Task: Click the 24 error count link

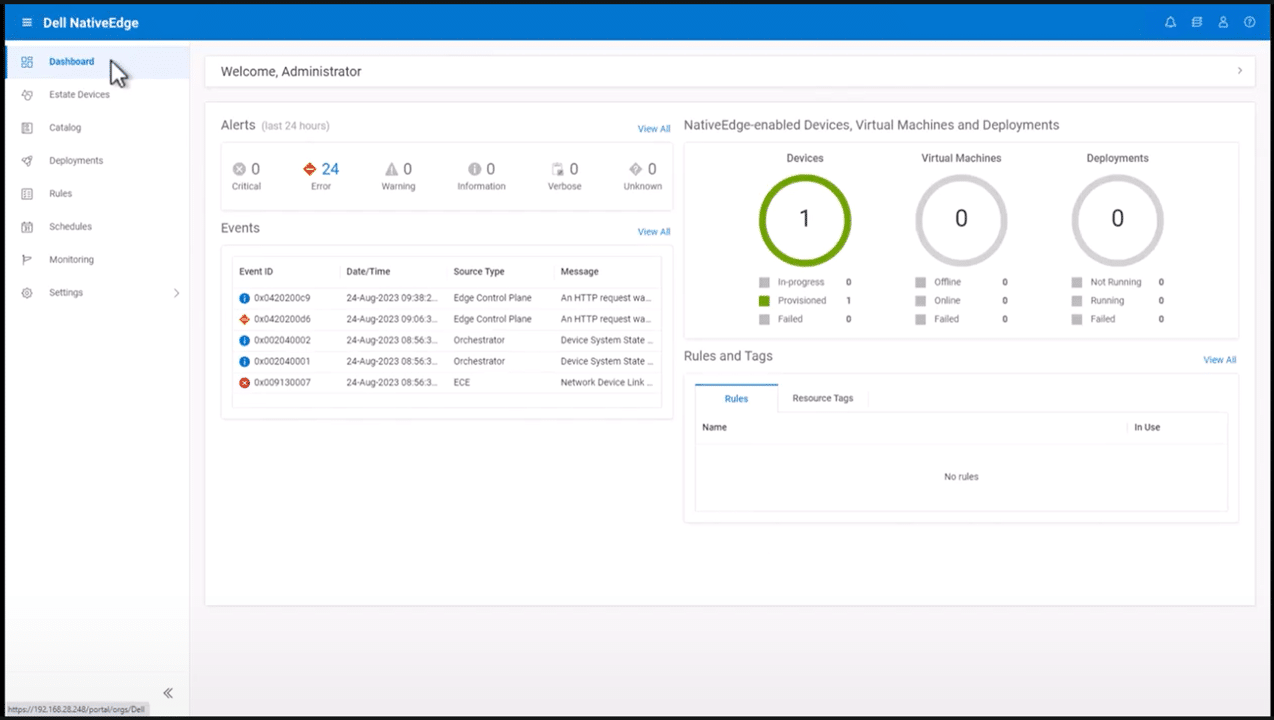Action: click(330, 169)
